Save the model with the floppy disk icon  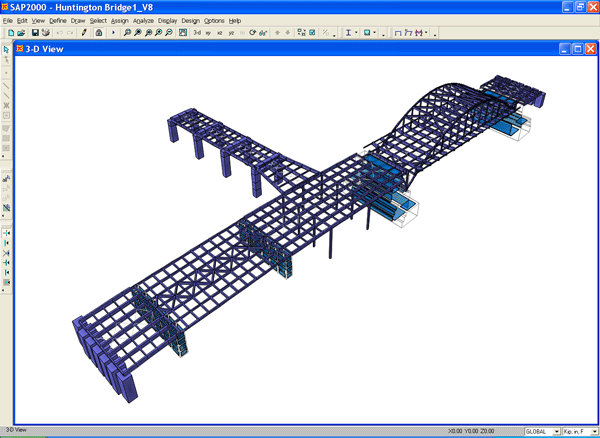pyautogui.click(x=33, y=33)
